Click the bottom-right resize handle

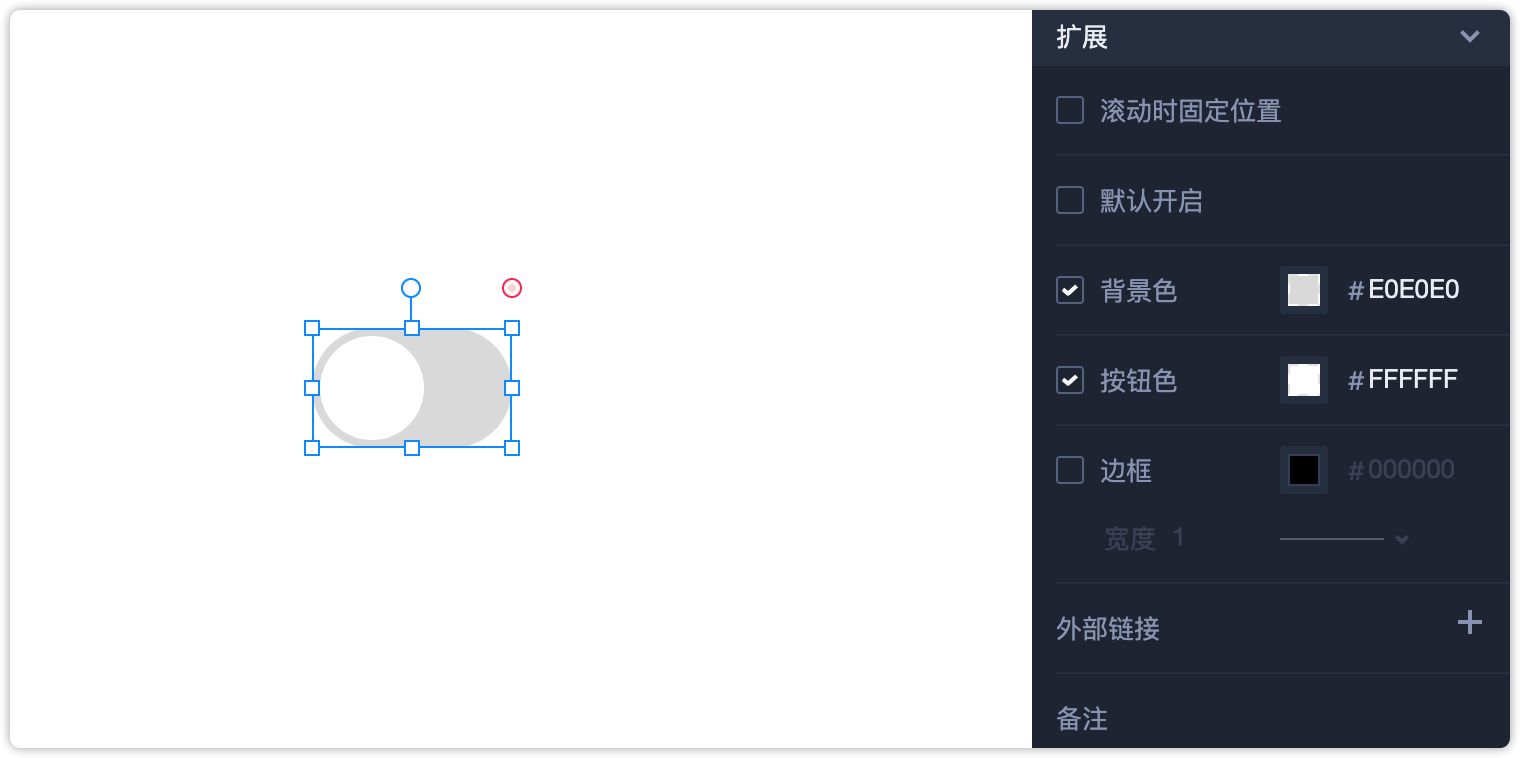tap(512, 448)
